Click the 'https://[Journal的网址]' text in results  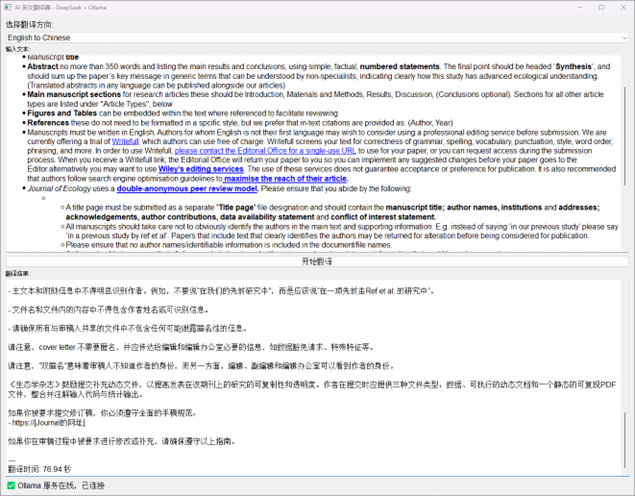point(49,423)
